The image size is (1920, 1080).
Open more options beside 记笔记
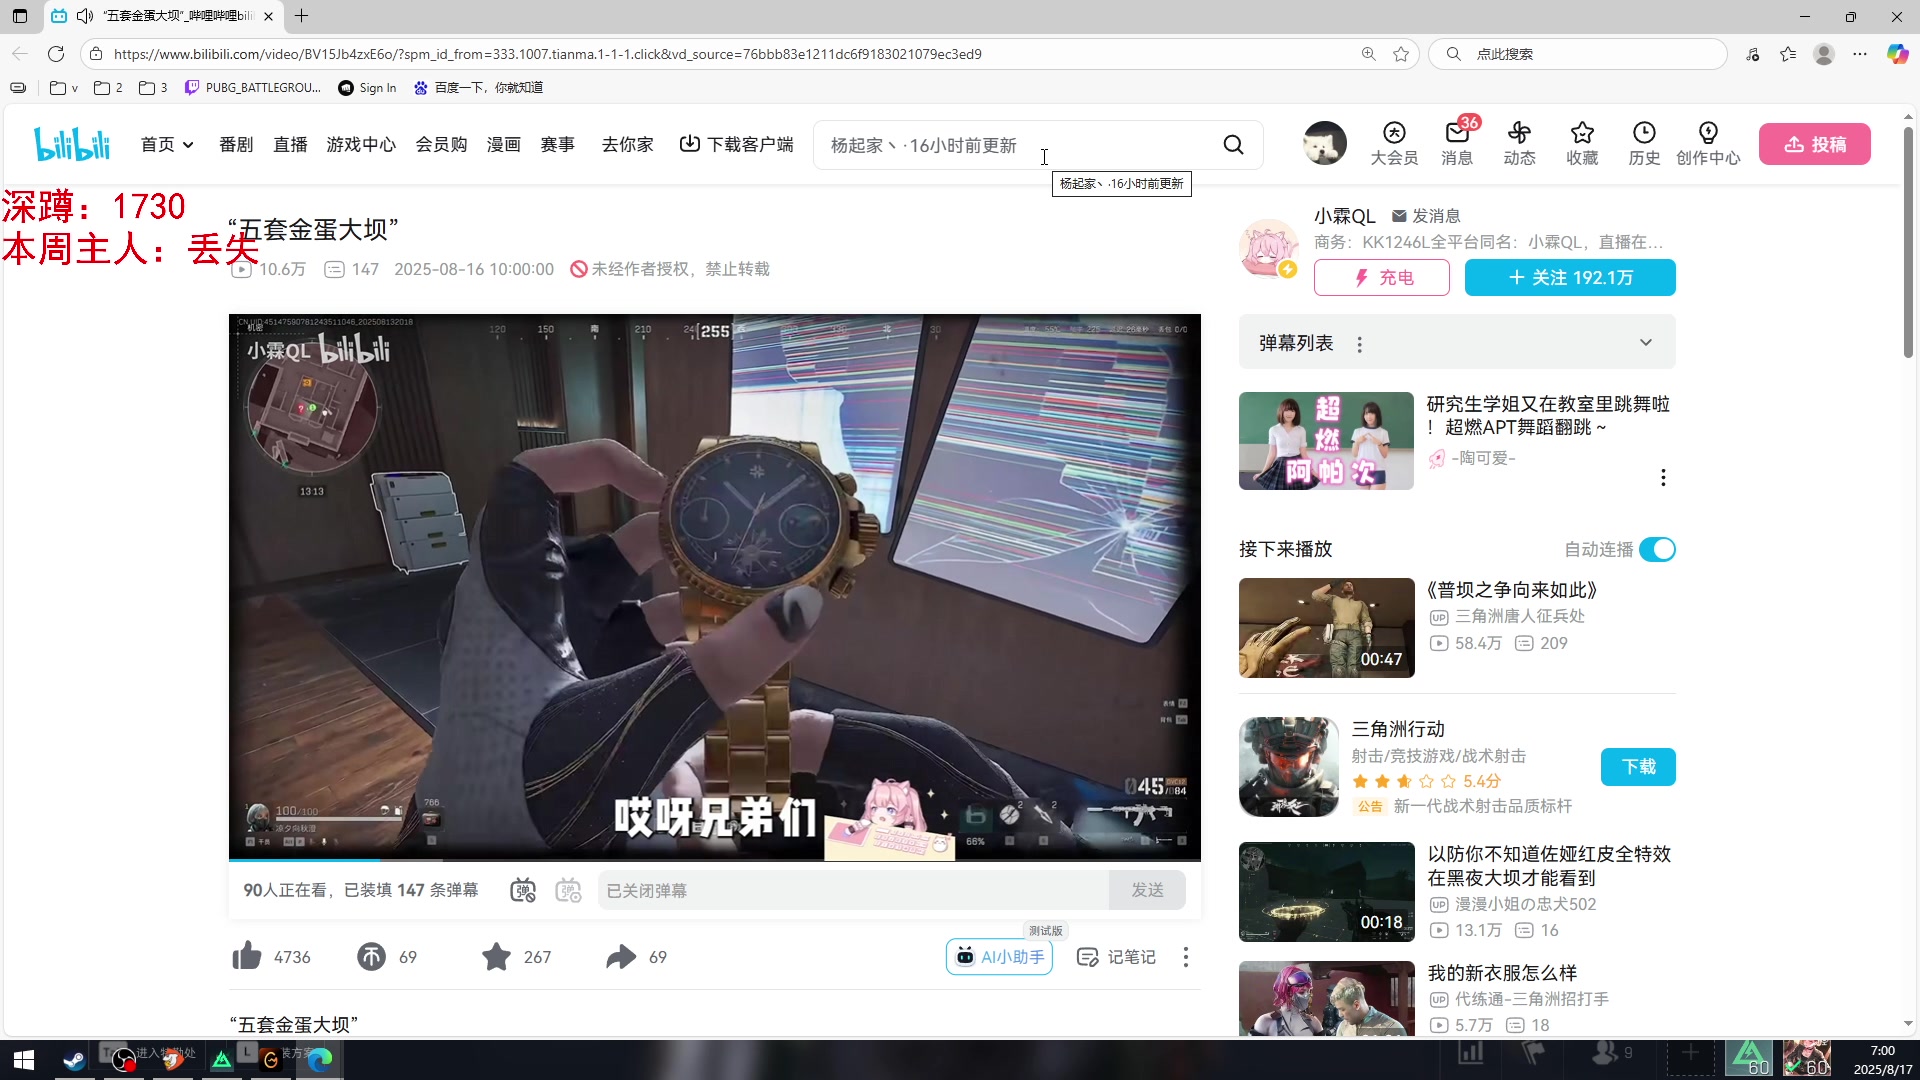[x=1186, y=957]
